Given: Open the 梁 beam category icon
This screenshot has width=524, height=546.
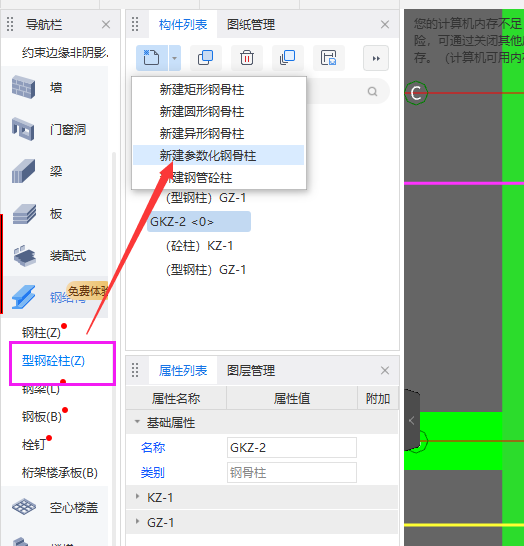Looking at the screenshot, I should point(23,171).
